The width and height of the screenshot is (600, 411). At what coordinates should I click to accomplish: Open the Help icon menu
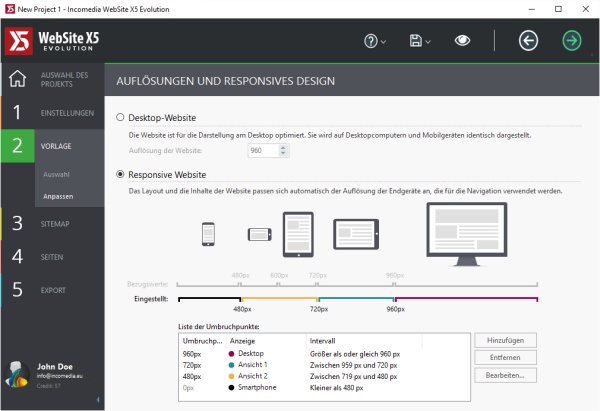[x=370, y=41]
